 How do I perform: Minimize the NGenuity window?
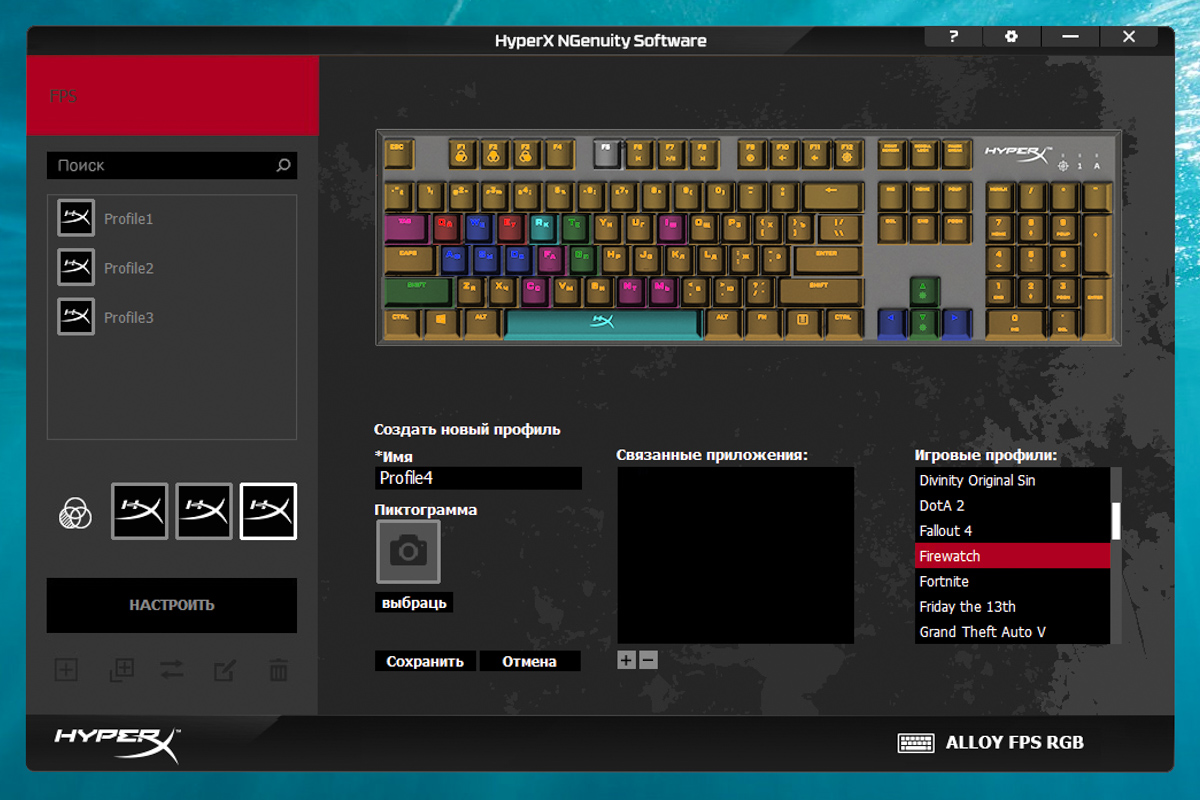click(1070, 37)
